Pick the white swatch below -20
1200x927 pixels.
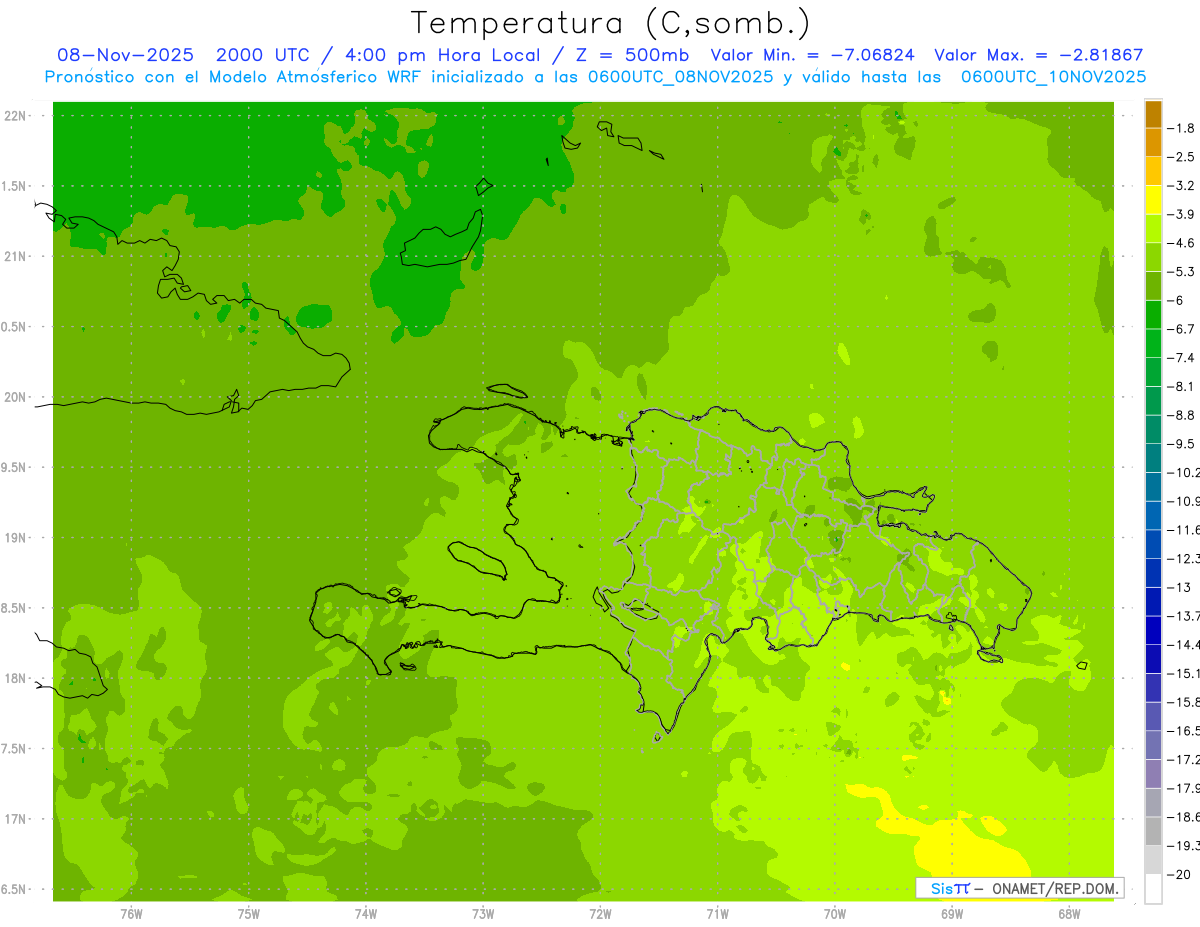tap(1153, 888)
